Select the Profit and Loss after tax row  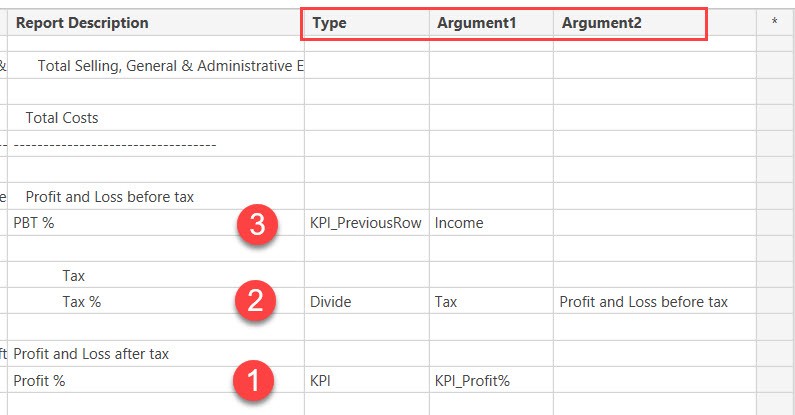click(x=156, y=354)
